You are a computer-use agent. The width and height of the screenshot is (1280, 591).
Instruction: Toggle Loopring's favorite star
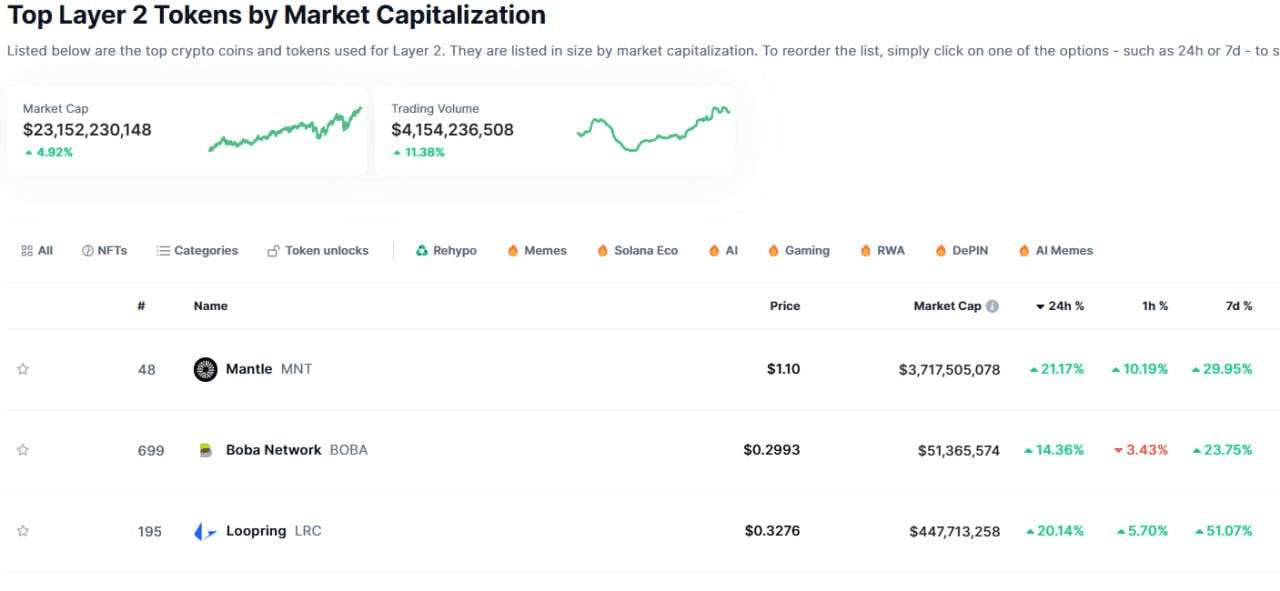point(23,531)
